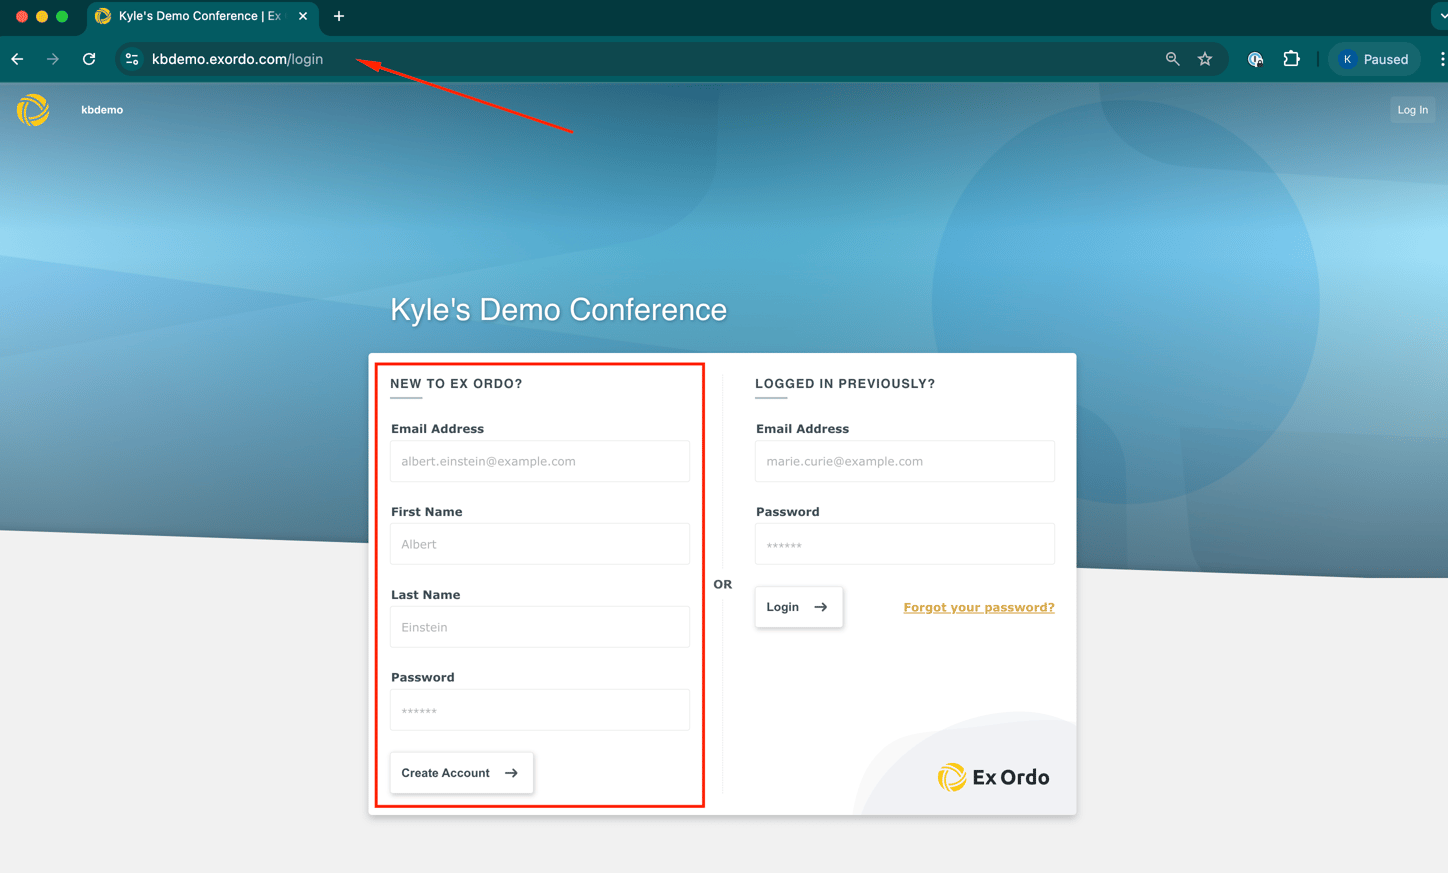Screen dimensions: 1448x873
Task: Focus the new account Email Address field
Action: [x=540, y=461]
